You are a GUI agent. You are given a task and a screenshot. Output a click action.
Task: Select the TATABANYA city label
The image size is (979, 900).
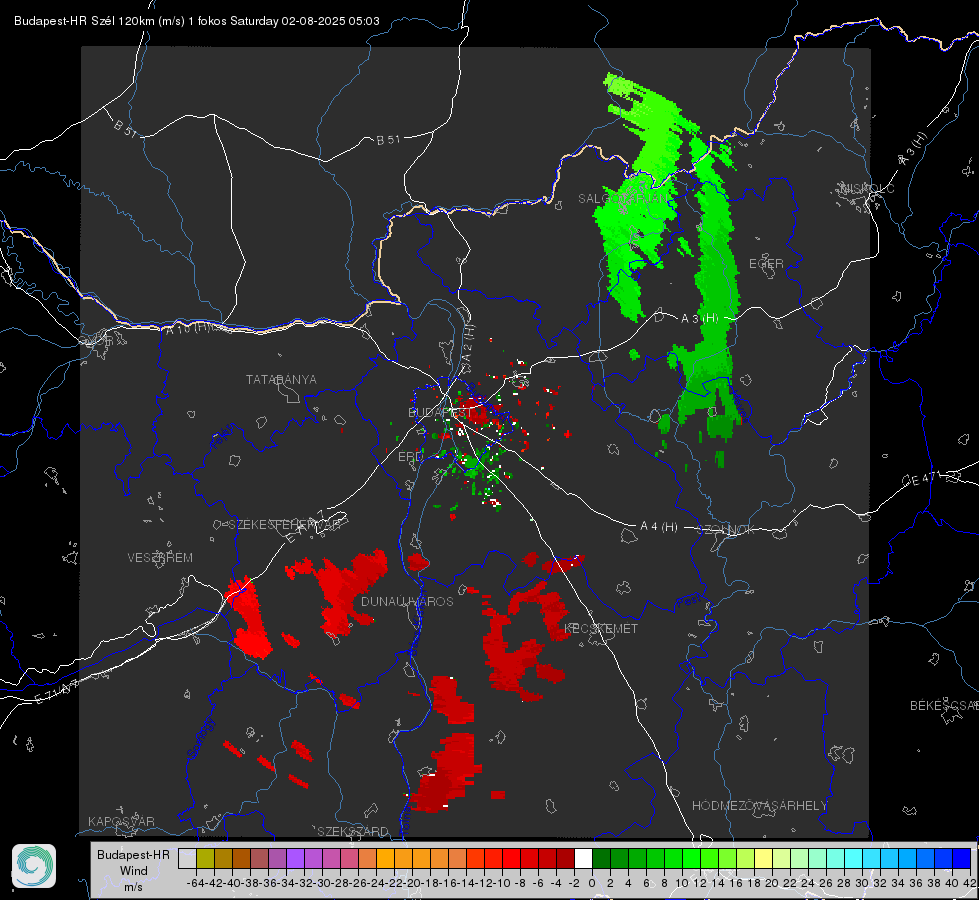281,380
